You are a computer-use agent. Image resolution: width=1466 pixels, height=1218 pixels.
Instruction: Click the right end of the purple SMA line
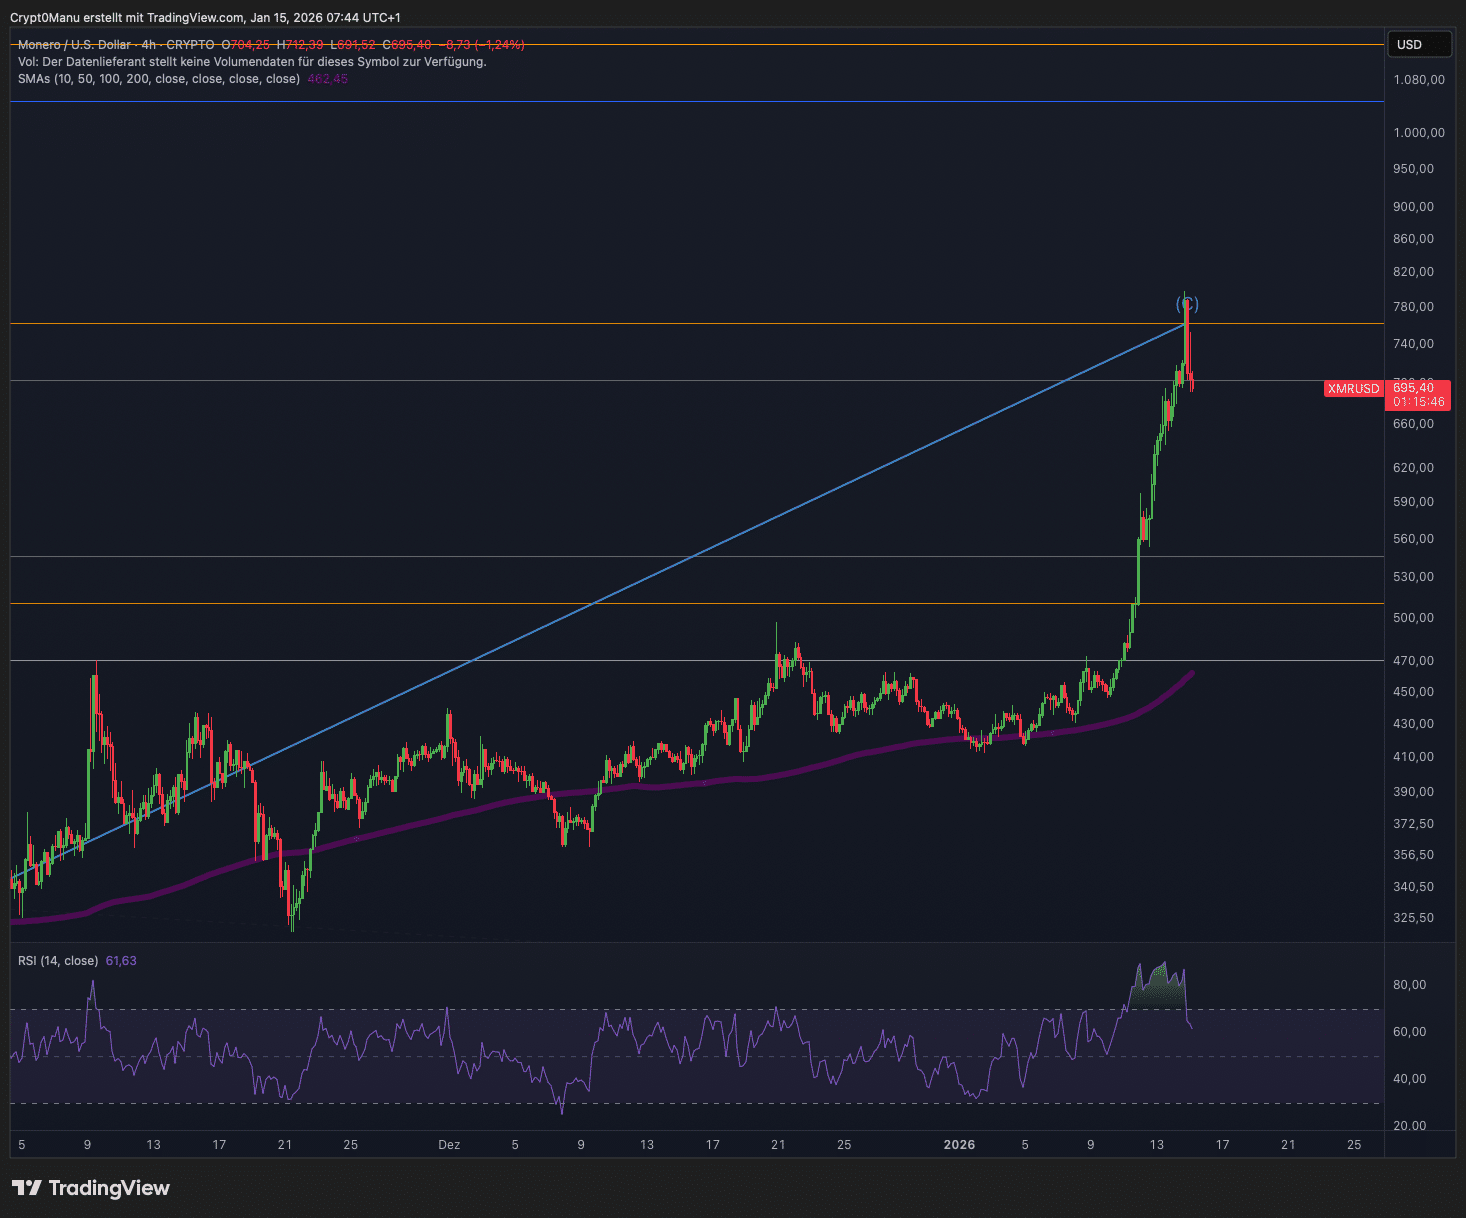[1190, 674]
